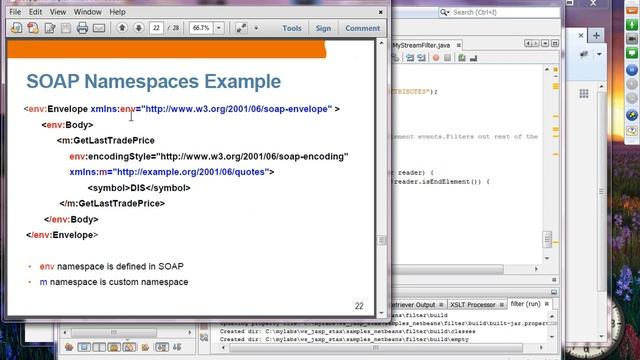Click the zoom level field showing 66.7%
640x360 pixels.
click(201, 28)
